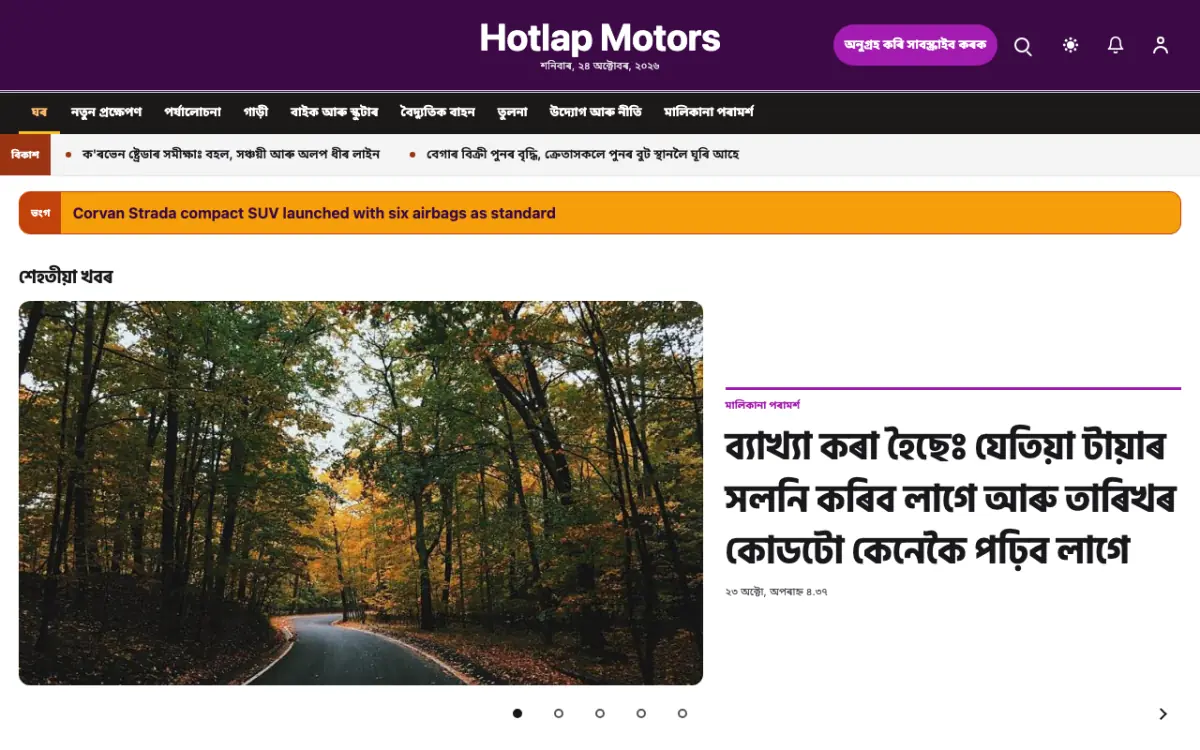Viewport: 1200px width, 750px height.
Task: Advance carousel with next arrow chevron
Action: [x=1163, y=714]
